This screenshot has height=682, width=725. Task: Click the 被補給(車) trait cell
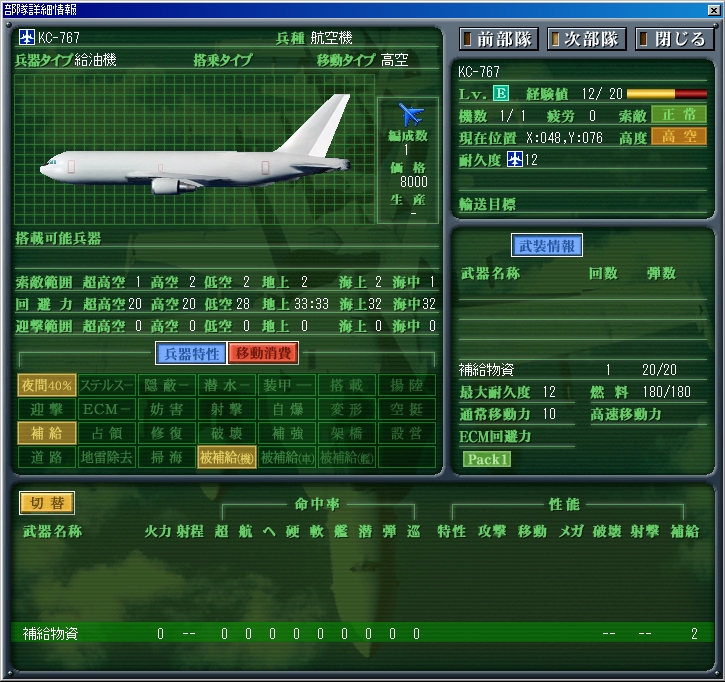(x=287, y=457)
